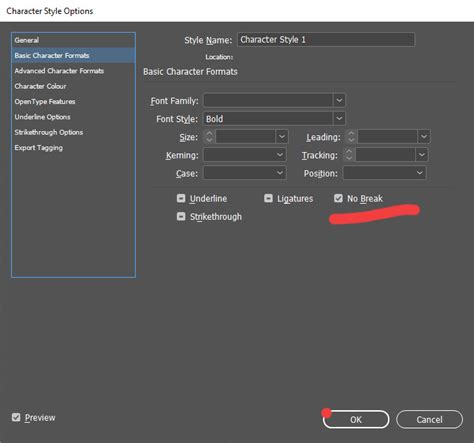Click the Location label
The image size is (474, 443).
[219, 57]
